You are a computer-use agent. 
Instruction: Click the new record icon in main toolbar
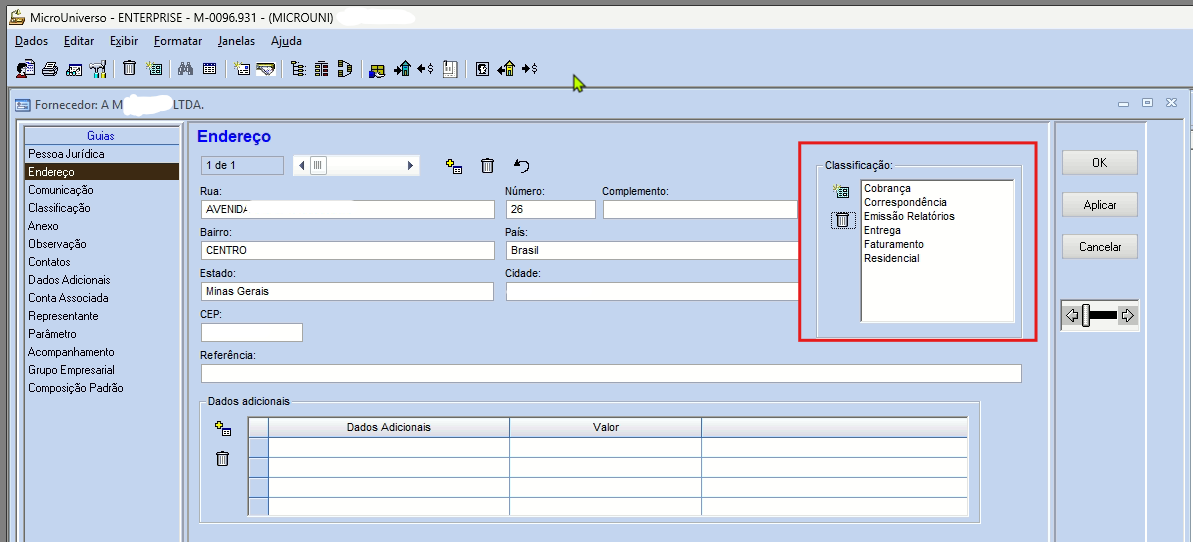pos(154,69)
